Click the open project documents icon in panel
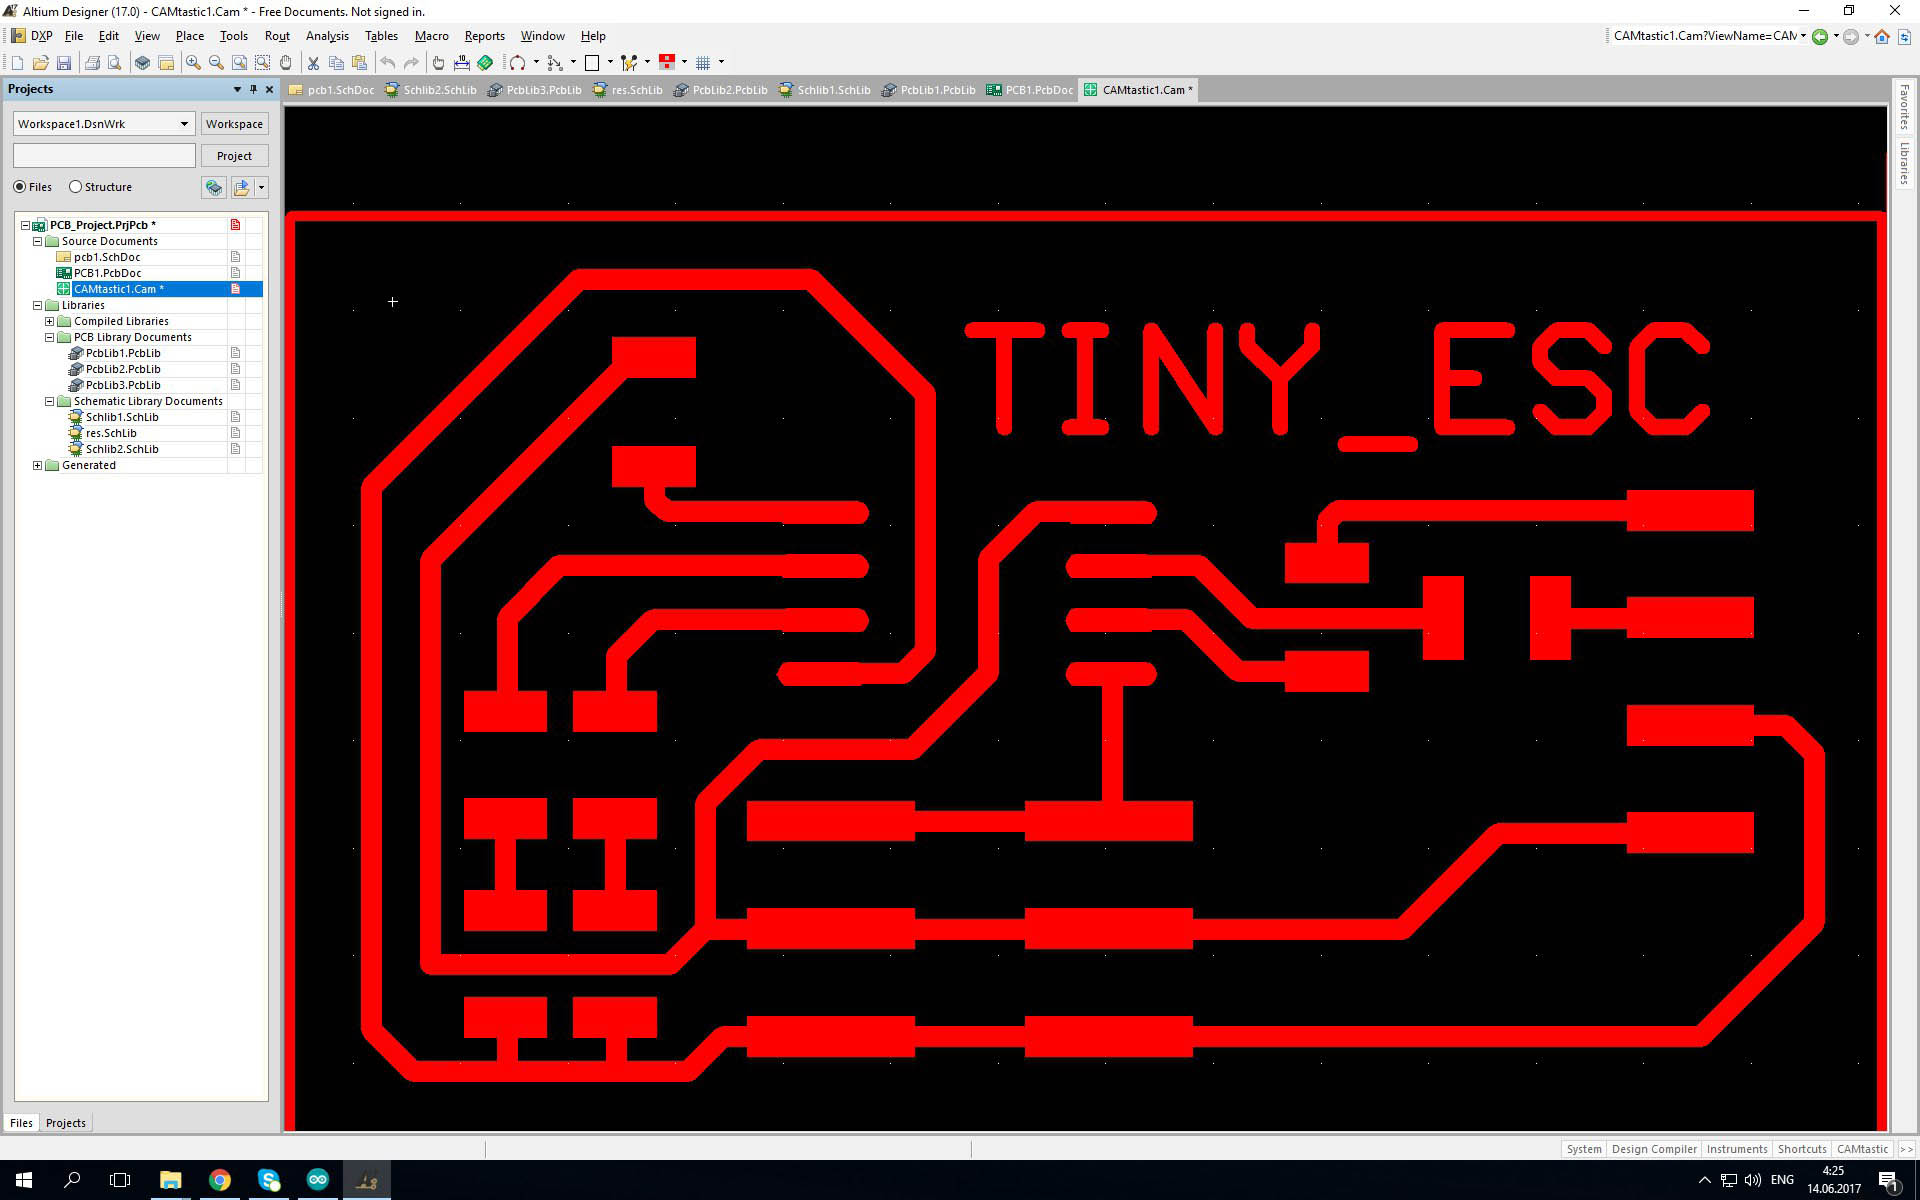The width and height of the screenshot is (1920, 1200). click(x=241, y=187)
